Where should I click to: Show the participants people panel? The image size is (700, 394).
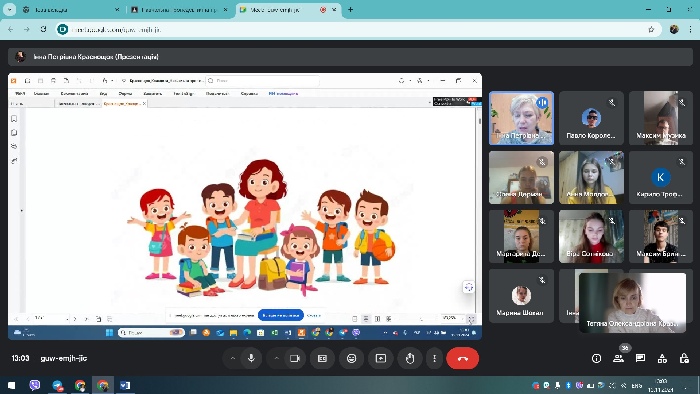(618, 358)
